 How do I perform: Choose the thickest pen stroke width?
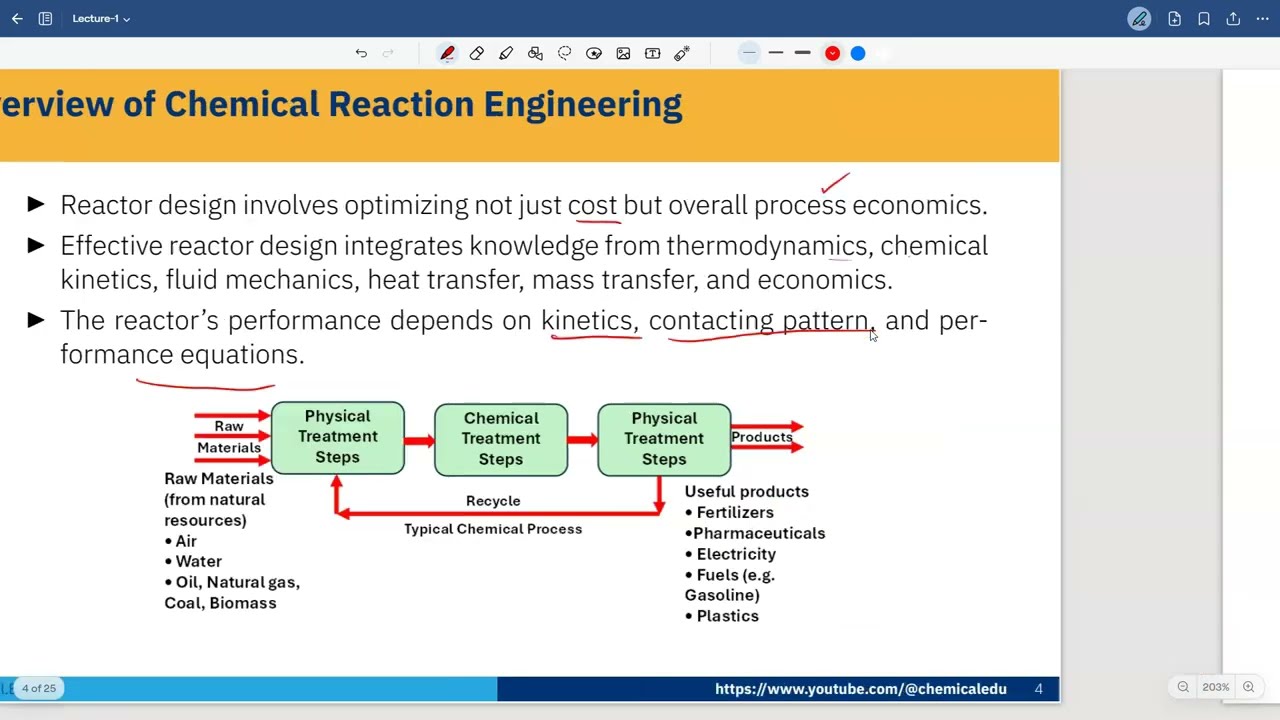point(802,53)
